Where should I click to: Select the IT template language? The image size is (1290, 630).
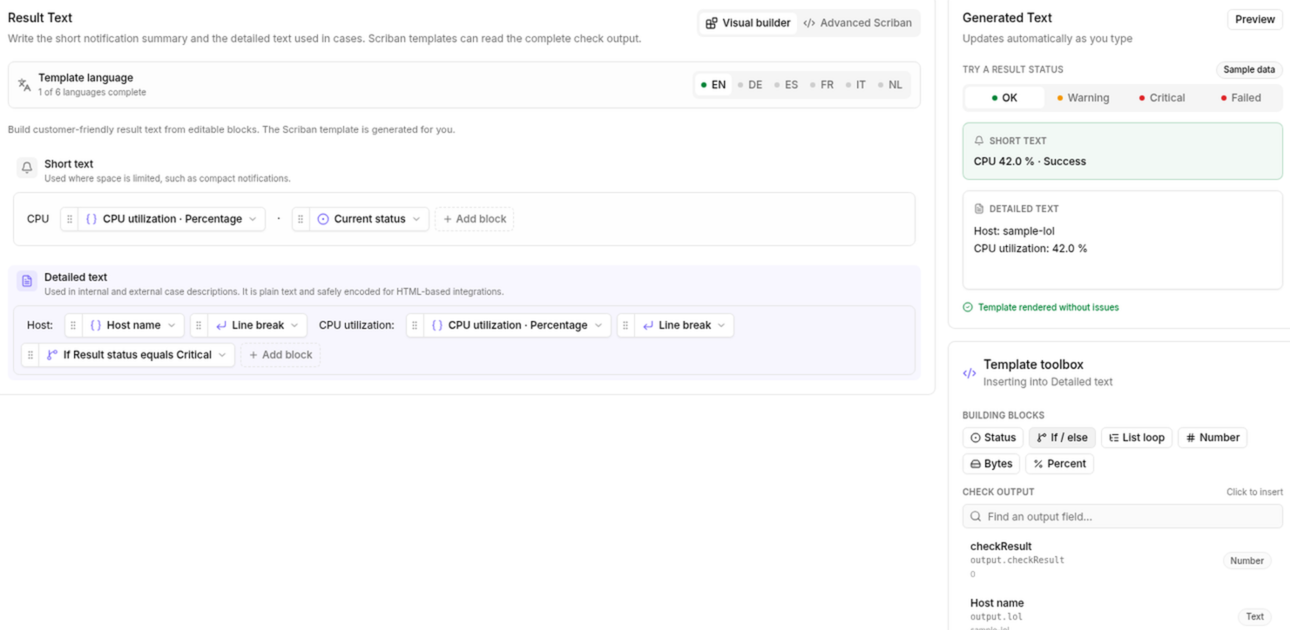pyautogui.click(x=855, y=85)
